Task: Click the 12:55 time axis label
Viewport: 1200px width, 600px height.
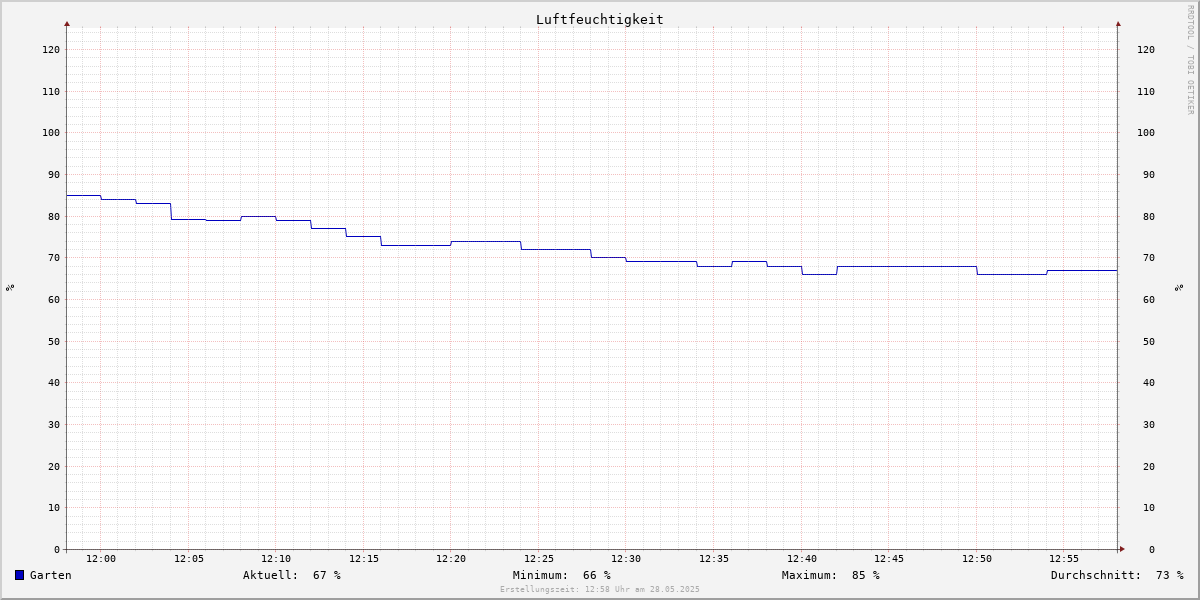Action: coord(1064,558)
